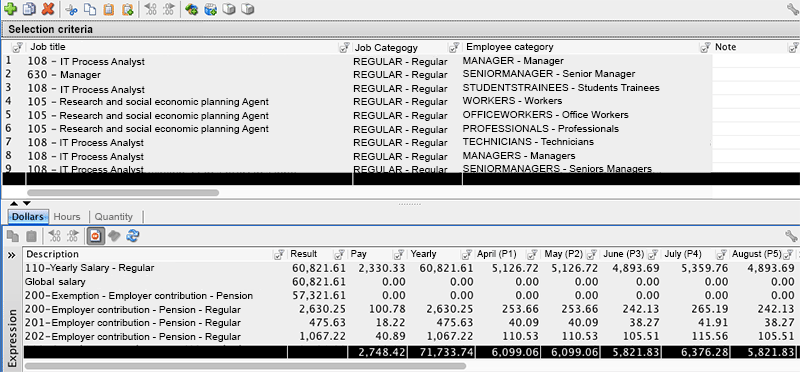This screenshot has width=800, height=372.
Task: Open the Pay column filter
Action: 398,254
